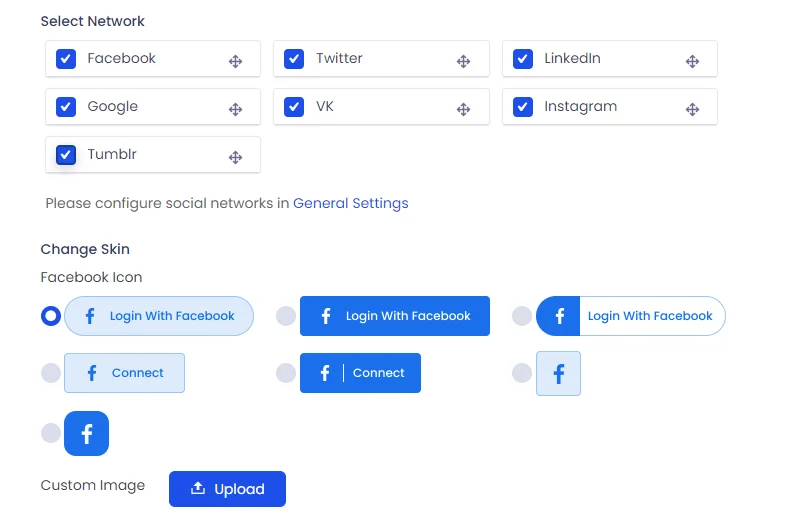Select the light Connect skin radio button

coord(51,373)
